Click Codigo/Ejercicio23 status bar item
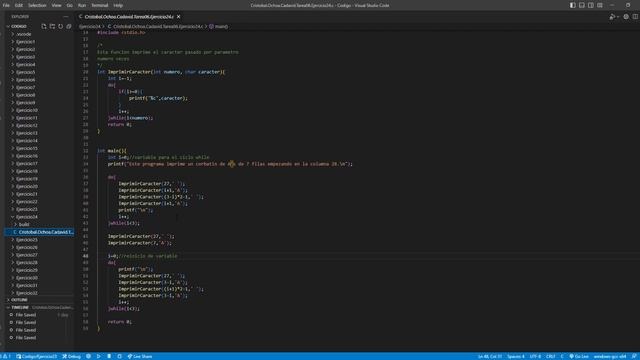640x360 pixels. (x=37, y=356)
